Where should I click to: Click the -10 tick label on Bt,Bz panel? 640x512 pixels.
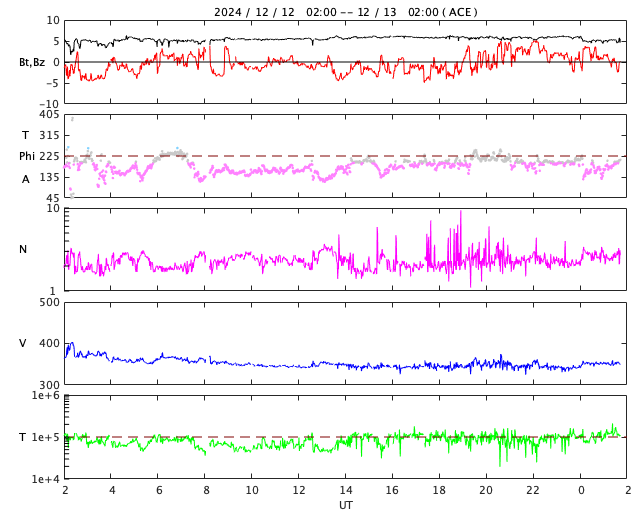click(49, 103)
